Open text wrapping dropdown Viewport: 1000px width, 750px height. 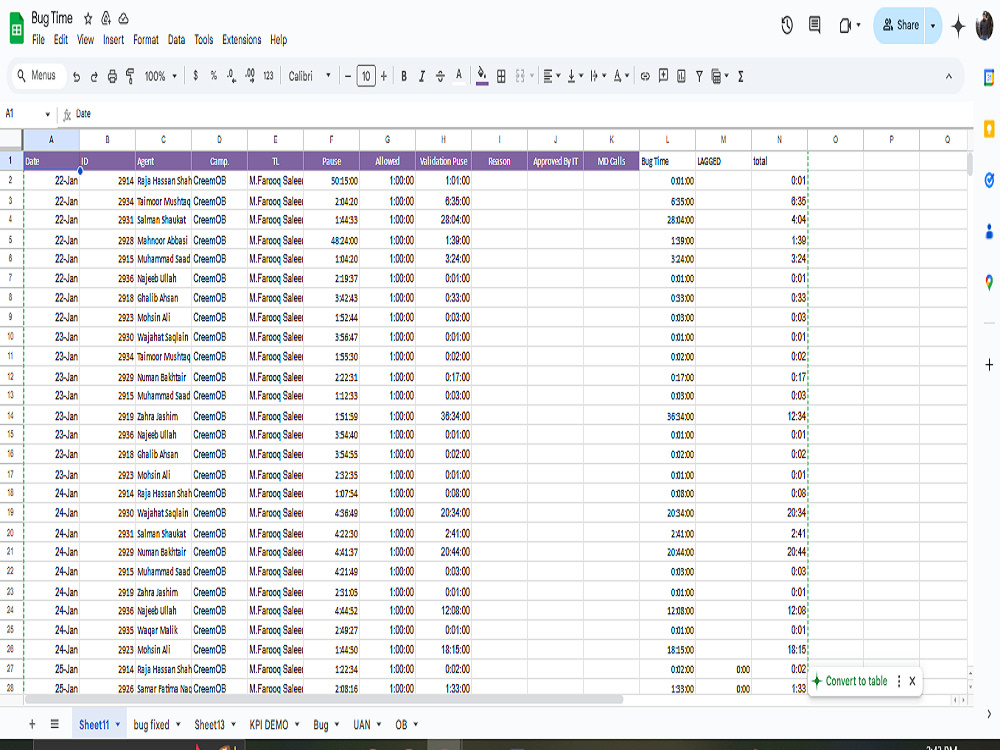pyautogui.click(x=598, y=77)
